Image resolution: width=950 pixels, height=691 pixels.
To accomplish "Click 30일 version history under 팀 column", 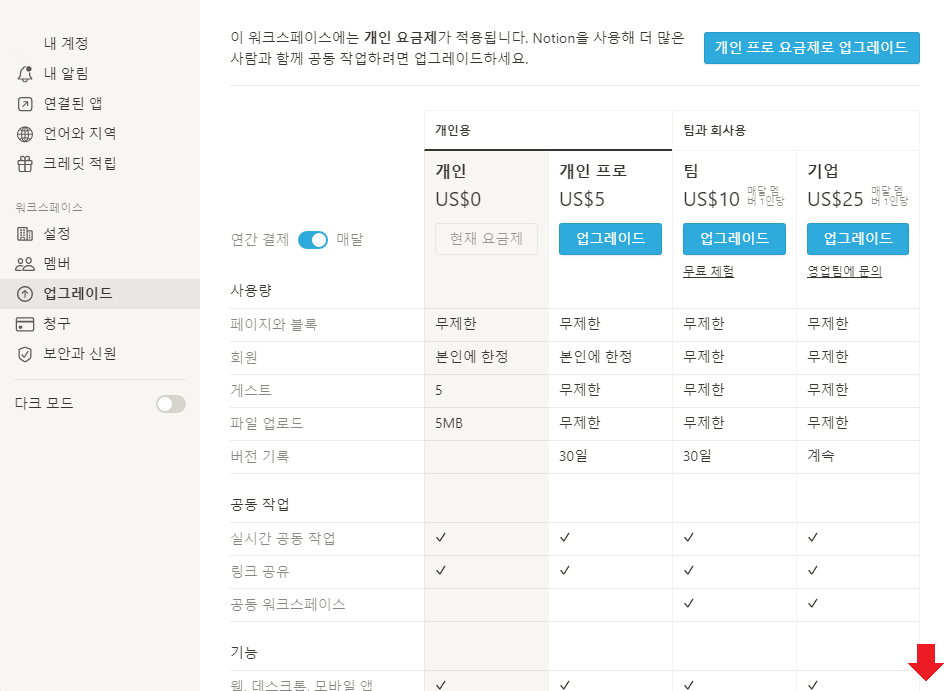I will 697,455.
